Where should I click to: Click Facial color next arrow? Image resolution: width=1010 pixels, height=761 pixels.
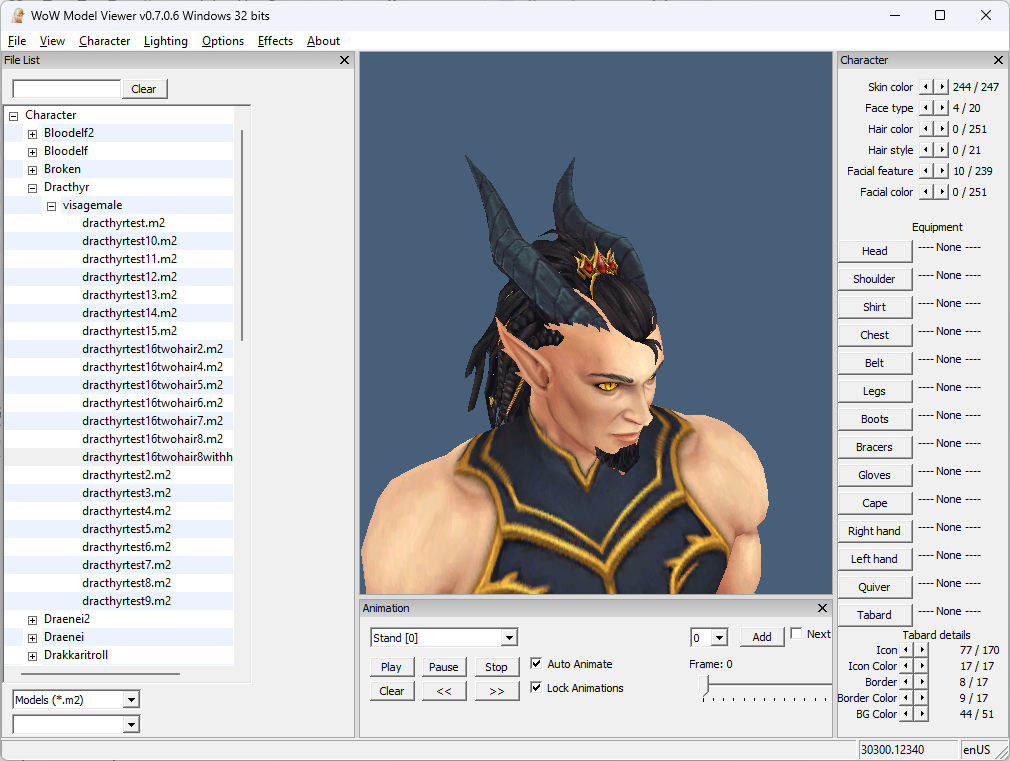(x=941, y=191)
